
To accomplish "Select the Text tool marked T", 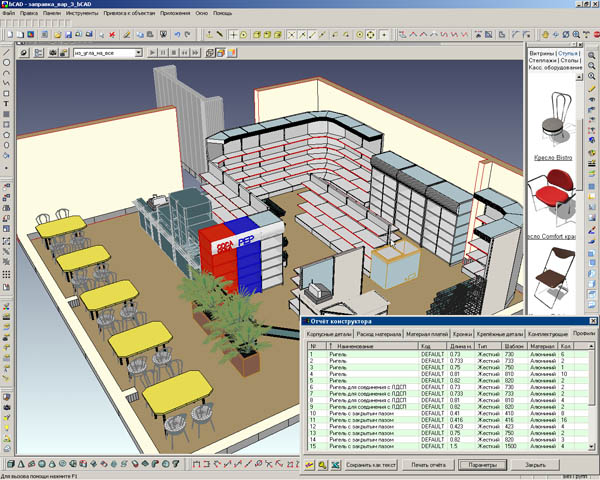I will pos(6,104).
